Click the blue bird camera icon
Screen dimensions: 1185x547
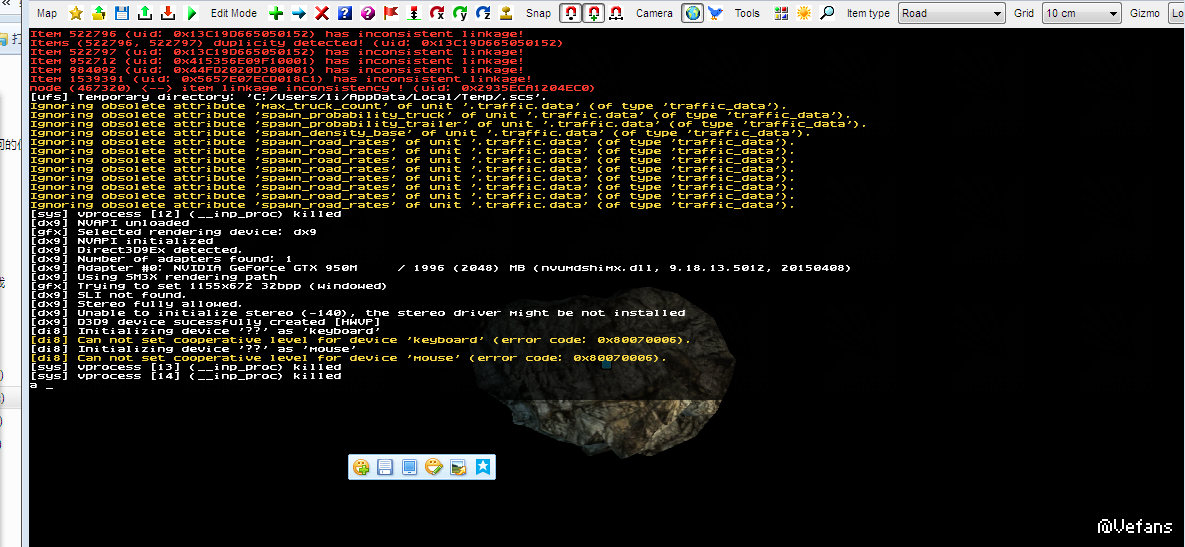pos(715,13)
